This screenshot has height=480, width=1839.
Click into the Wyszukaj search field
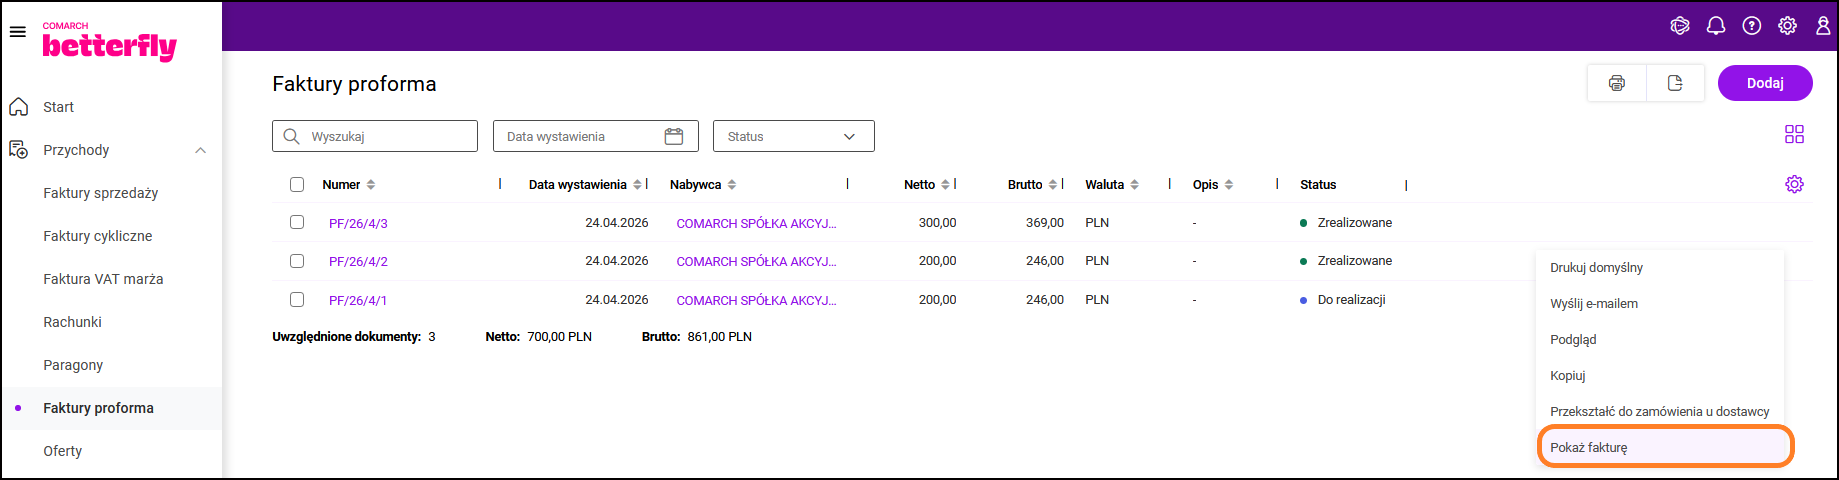click(385, 136)
